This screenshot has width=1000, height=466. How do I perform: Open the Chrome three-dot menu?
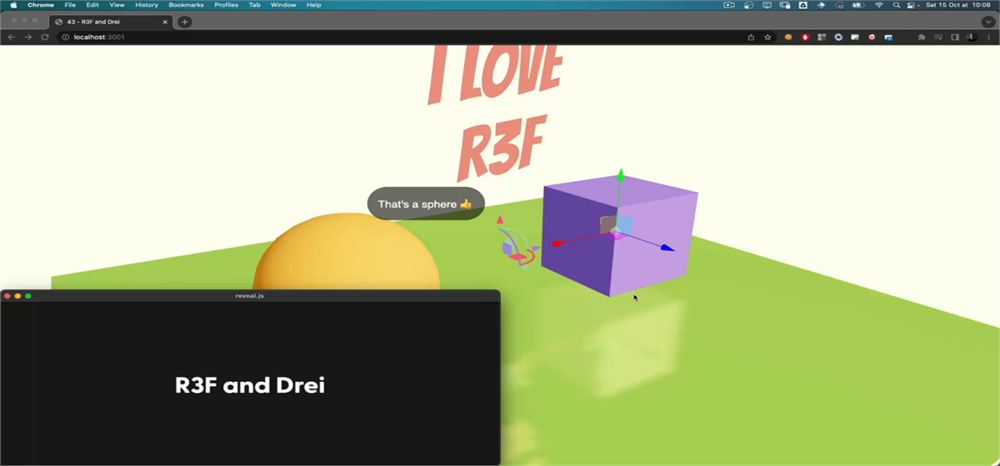988,37
